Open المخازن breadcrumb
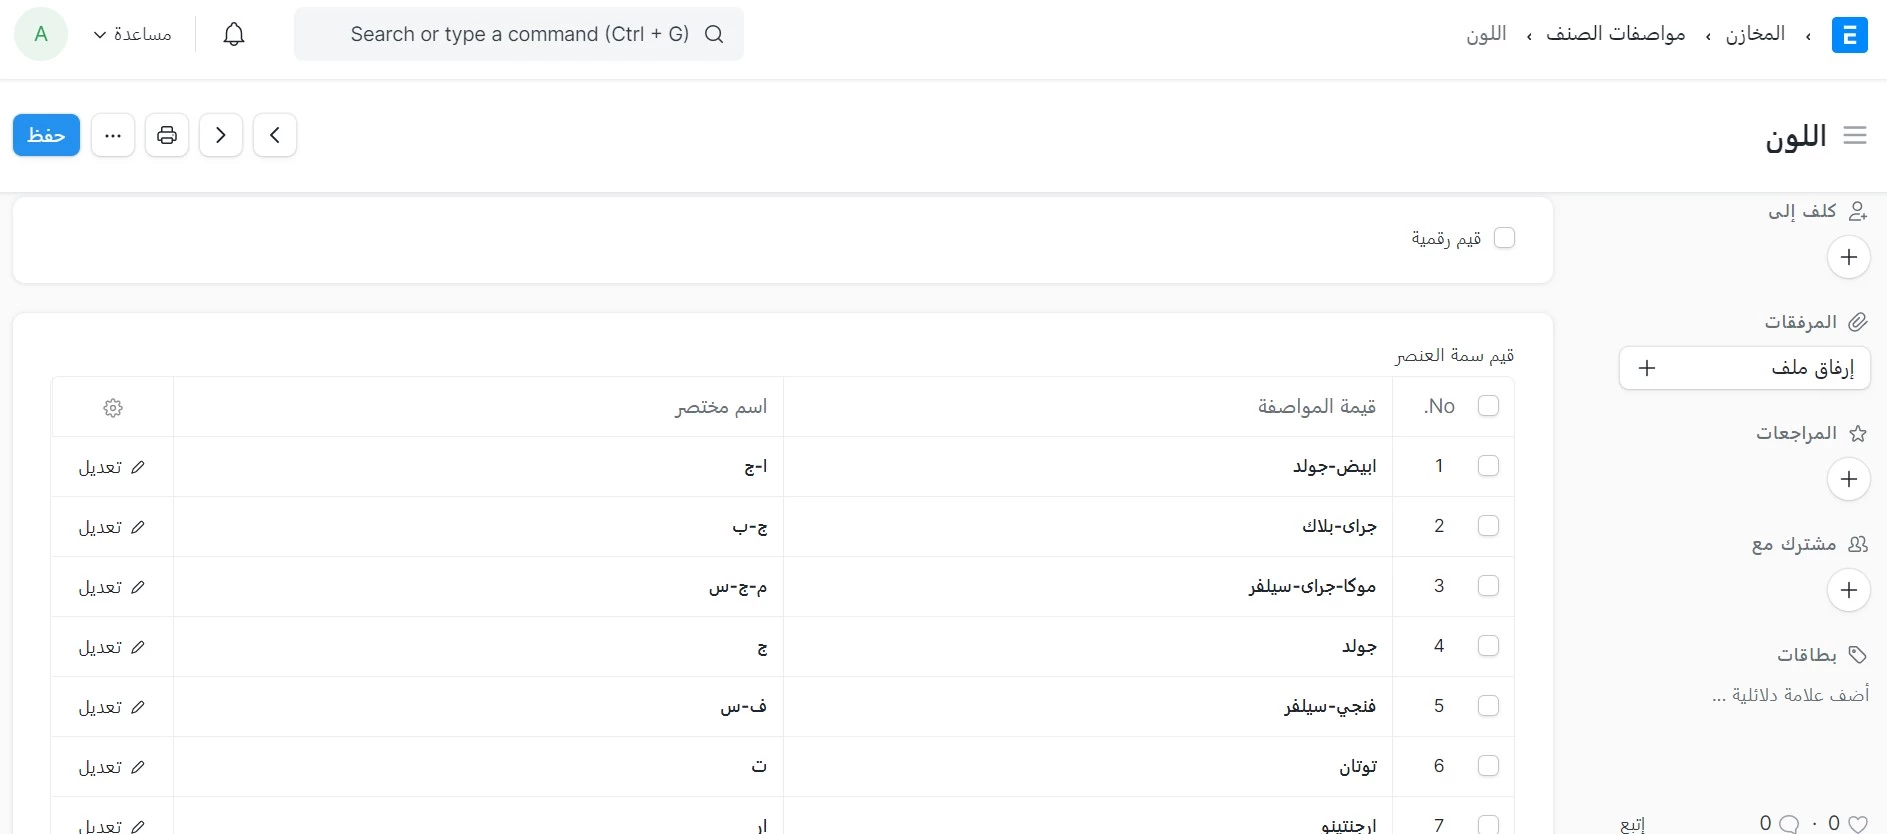Viewport: 1887px width, 834px height. point(1755,34)
